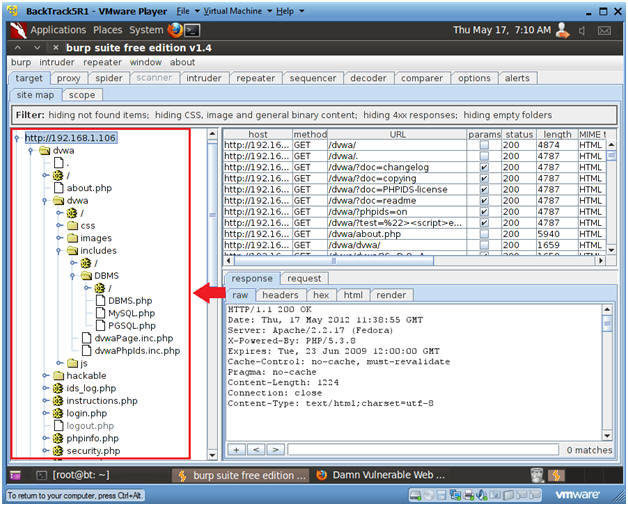628x506 pixels.
Task: Switch to the proxy tab
Action: (x=68, y=78)
